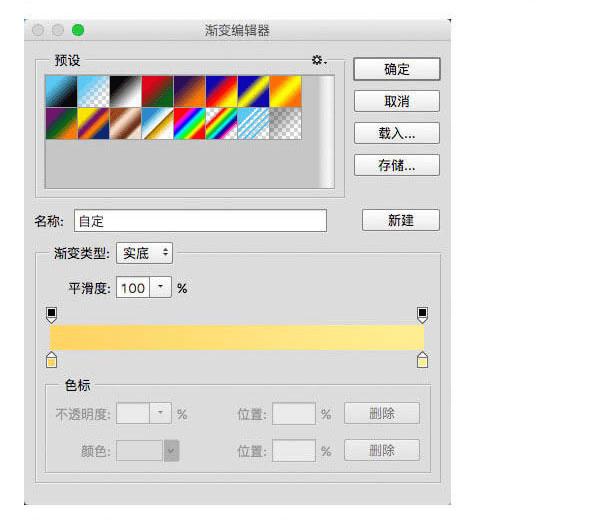Click the color 位置 percentage field

(x=294, y=451)
